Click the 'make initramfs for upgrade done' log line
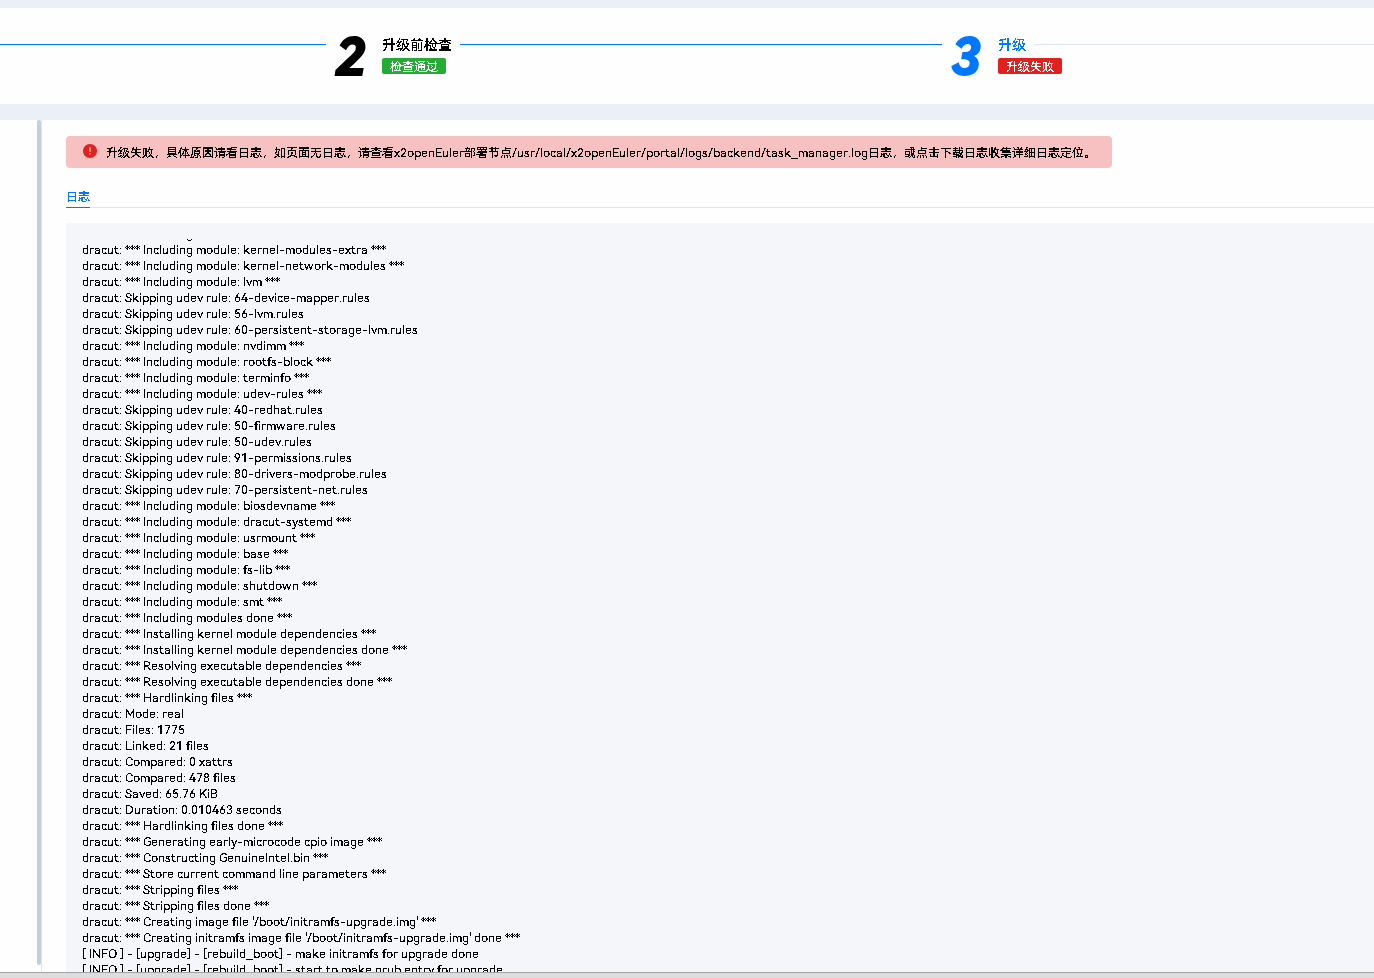This screenshot has width=1374, height=978. pyautogui.click(x=280, y=954)
